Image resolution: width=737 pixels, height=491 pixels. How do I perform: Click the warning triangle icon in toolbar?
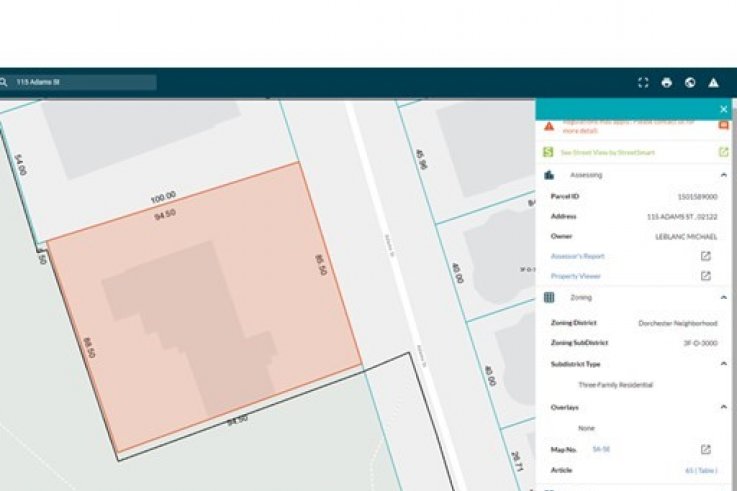pyautogui.click(x=714, y=83)
